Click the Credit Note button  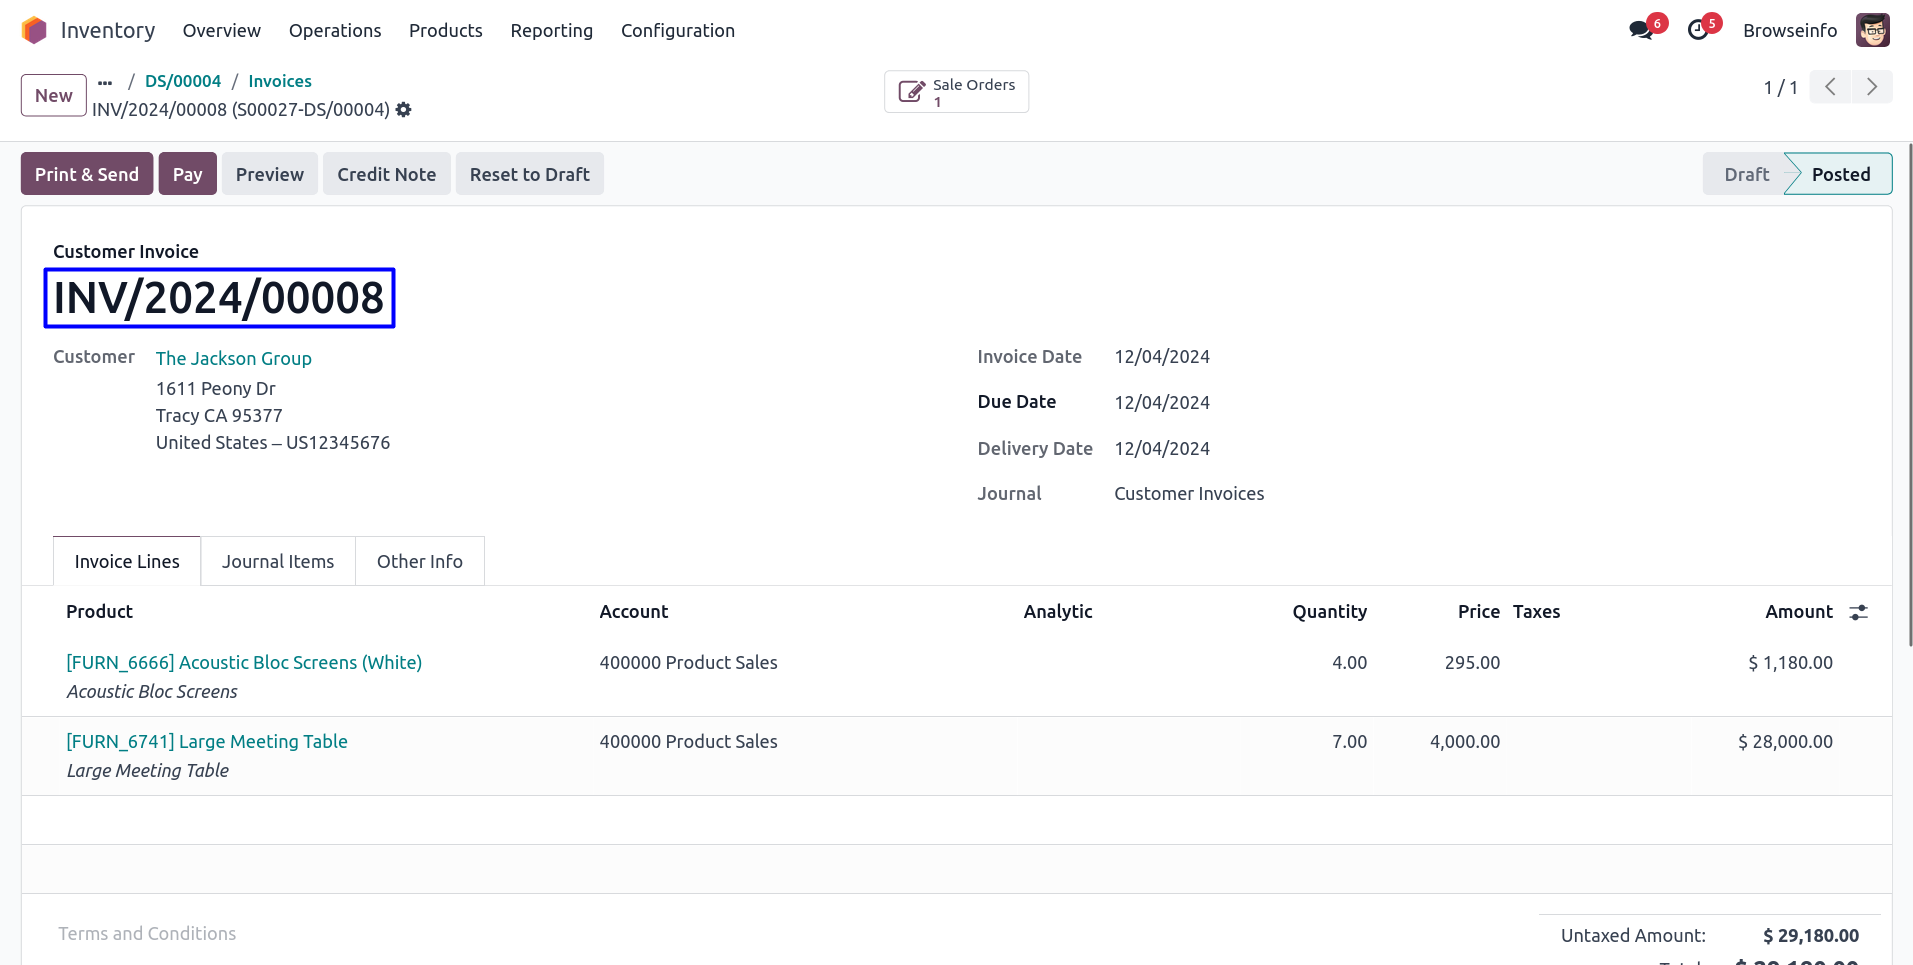click(386, 174)
